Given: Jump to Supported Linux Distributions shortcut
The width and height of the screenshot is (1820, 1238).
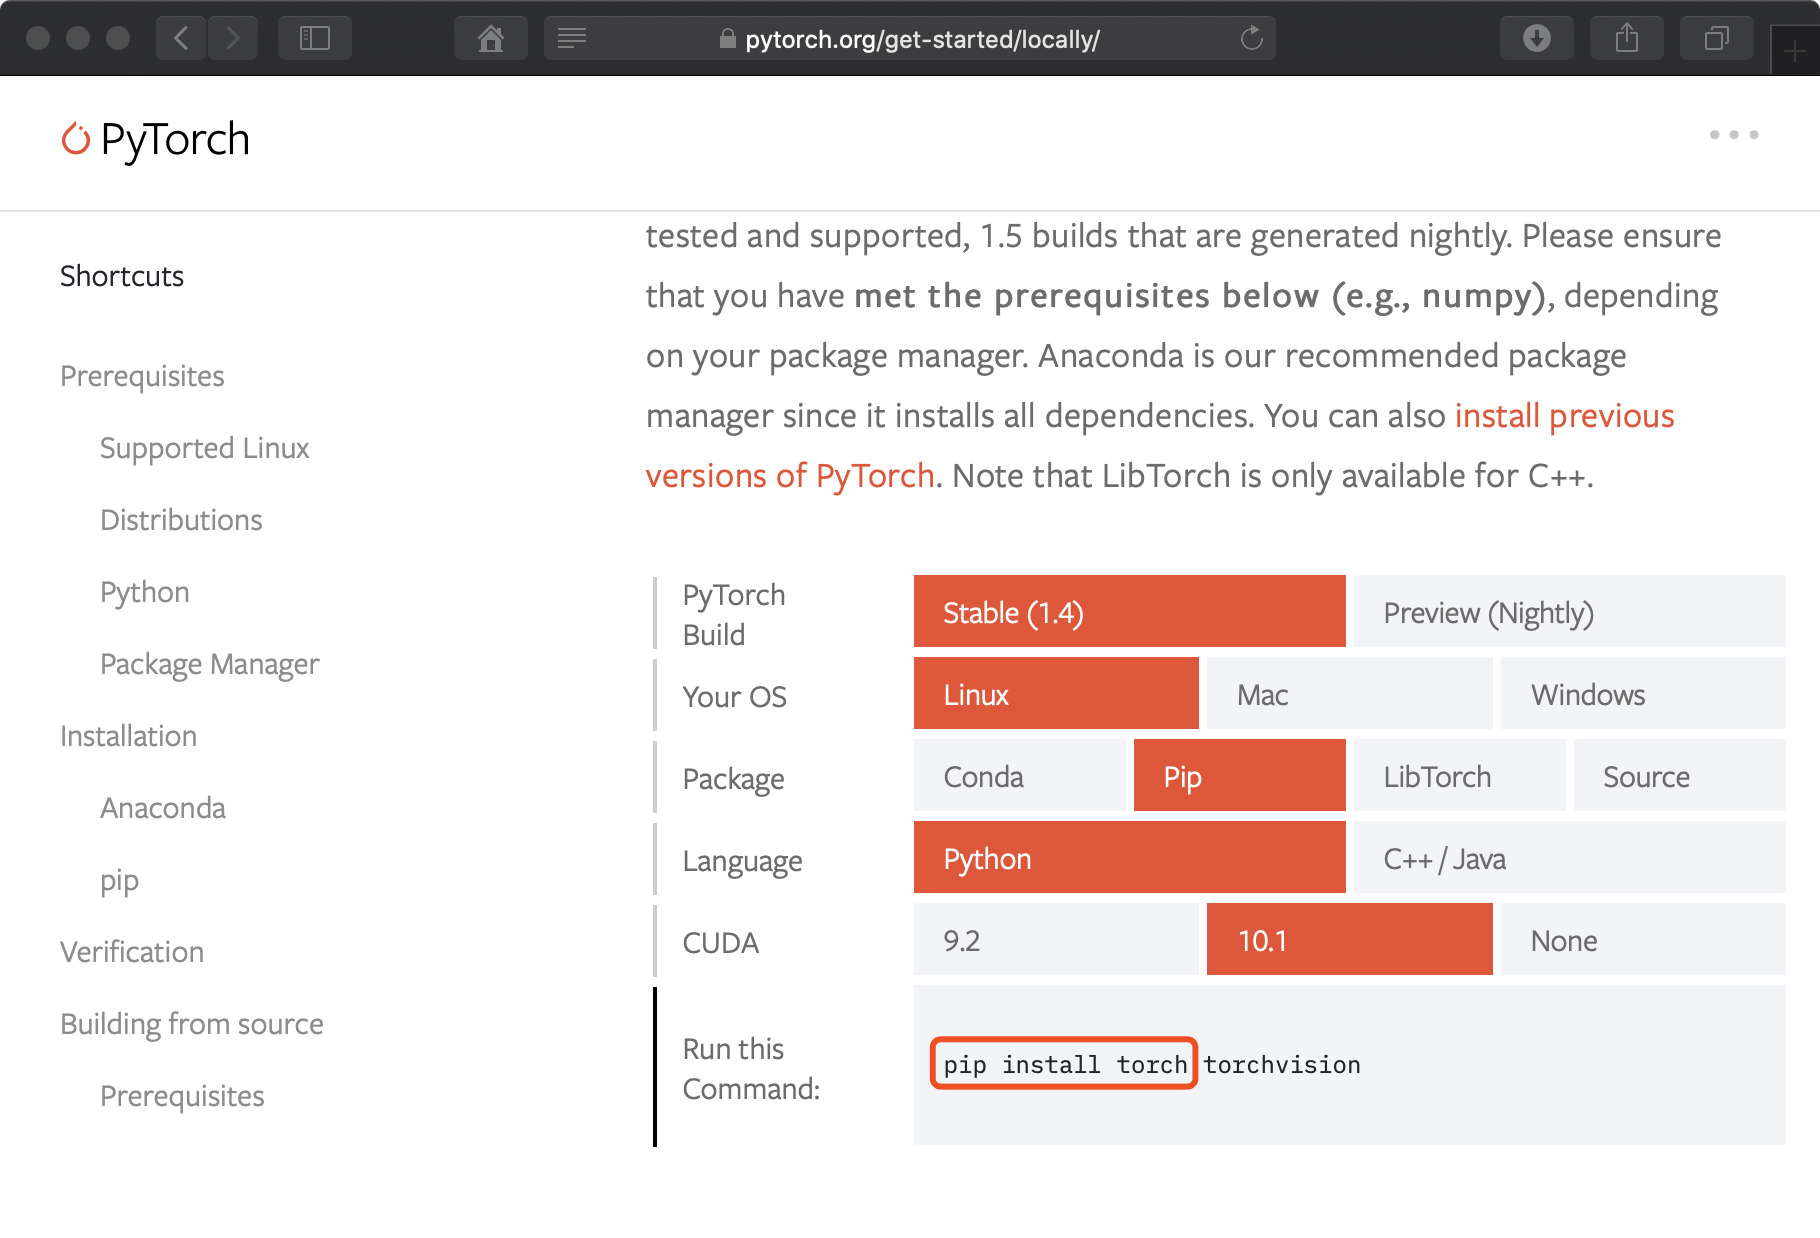Looking at the screenshot, I should coord(204,484).
